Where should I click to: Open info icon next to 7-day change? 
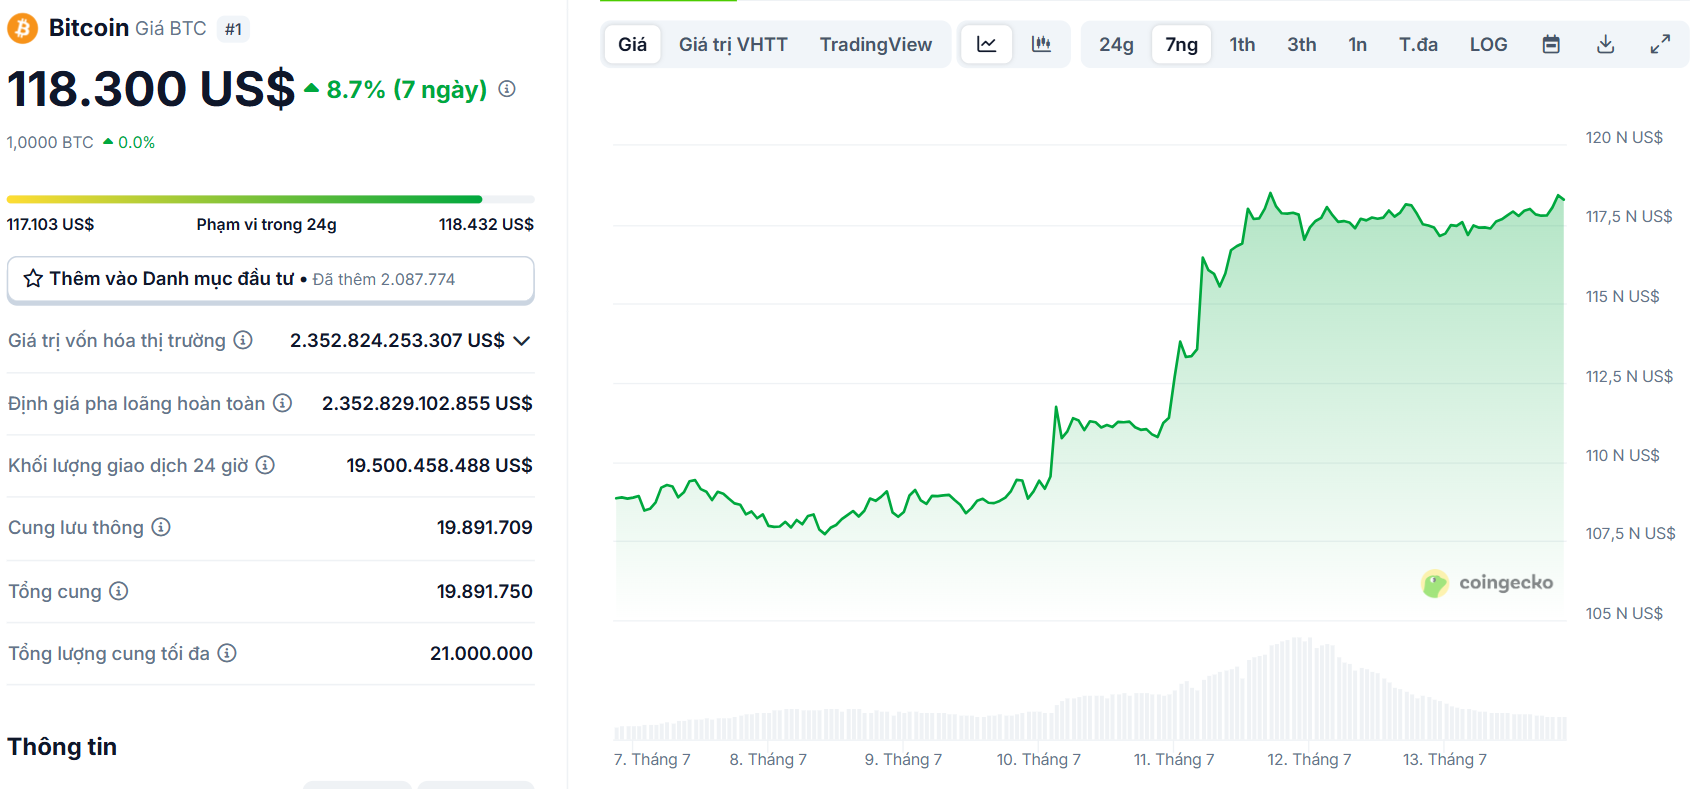[x=507, y=89]
